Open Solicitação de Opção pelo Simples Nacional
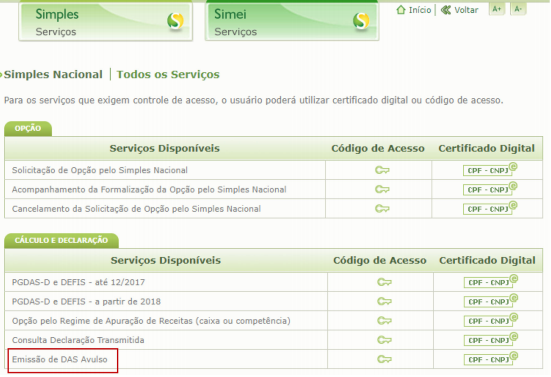This screenshot has height=377, width=551. [x=100, y=170]
